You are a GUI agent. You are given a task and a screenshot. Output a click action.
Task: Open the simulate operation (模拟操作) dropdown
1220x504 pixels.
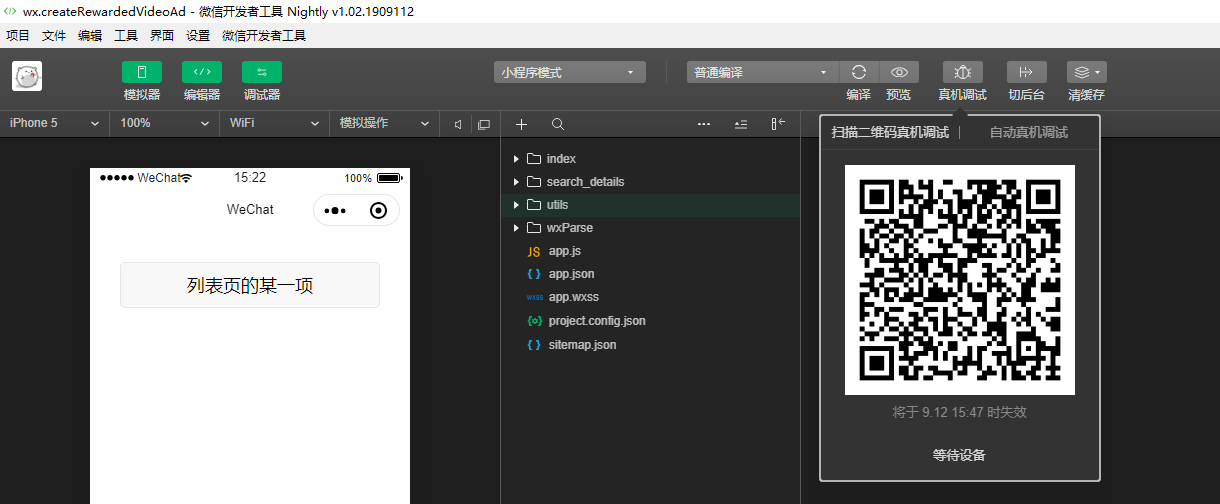click(x=385, y=123)
